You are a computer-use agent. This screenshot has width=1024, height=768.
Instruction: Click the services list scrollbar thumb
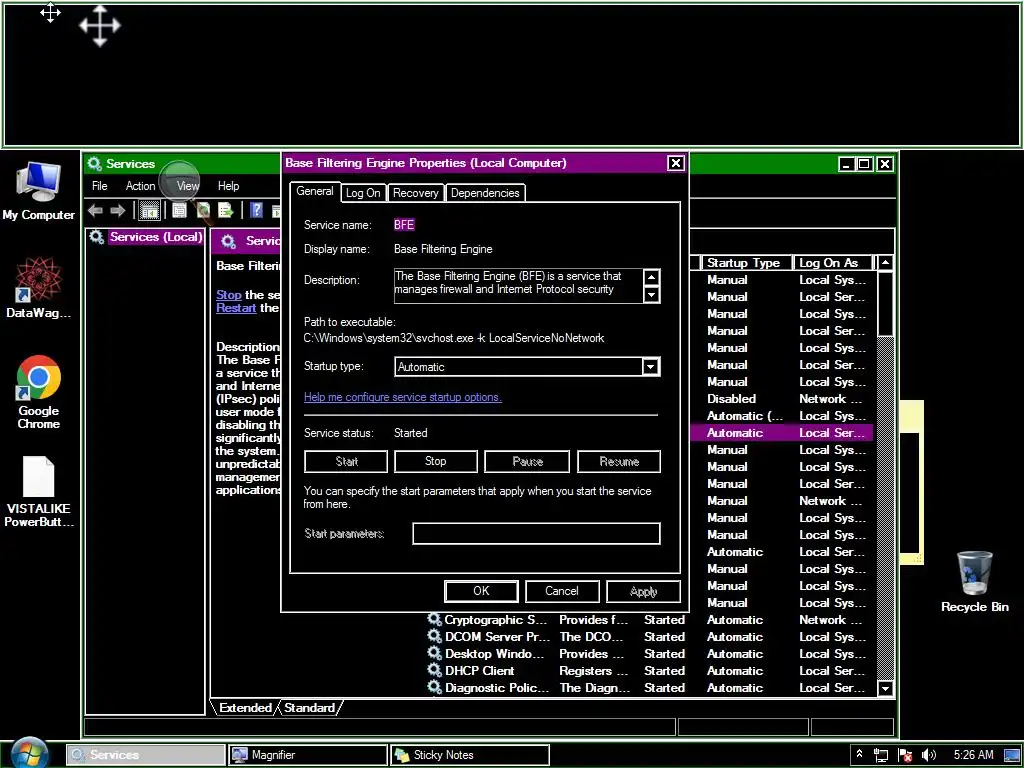pos(885,304)
